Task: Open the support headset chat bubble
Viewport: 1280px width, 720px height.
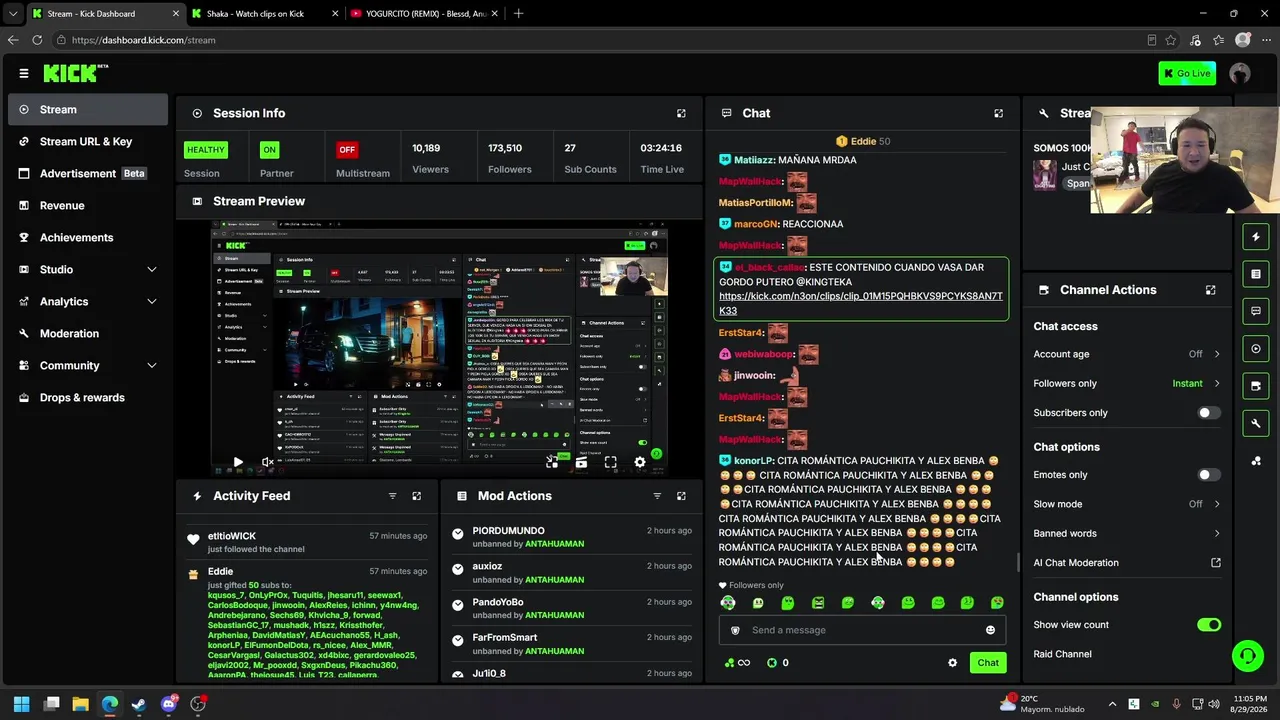Action: click(1247, 656)
